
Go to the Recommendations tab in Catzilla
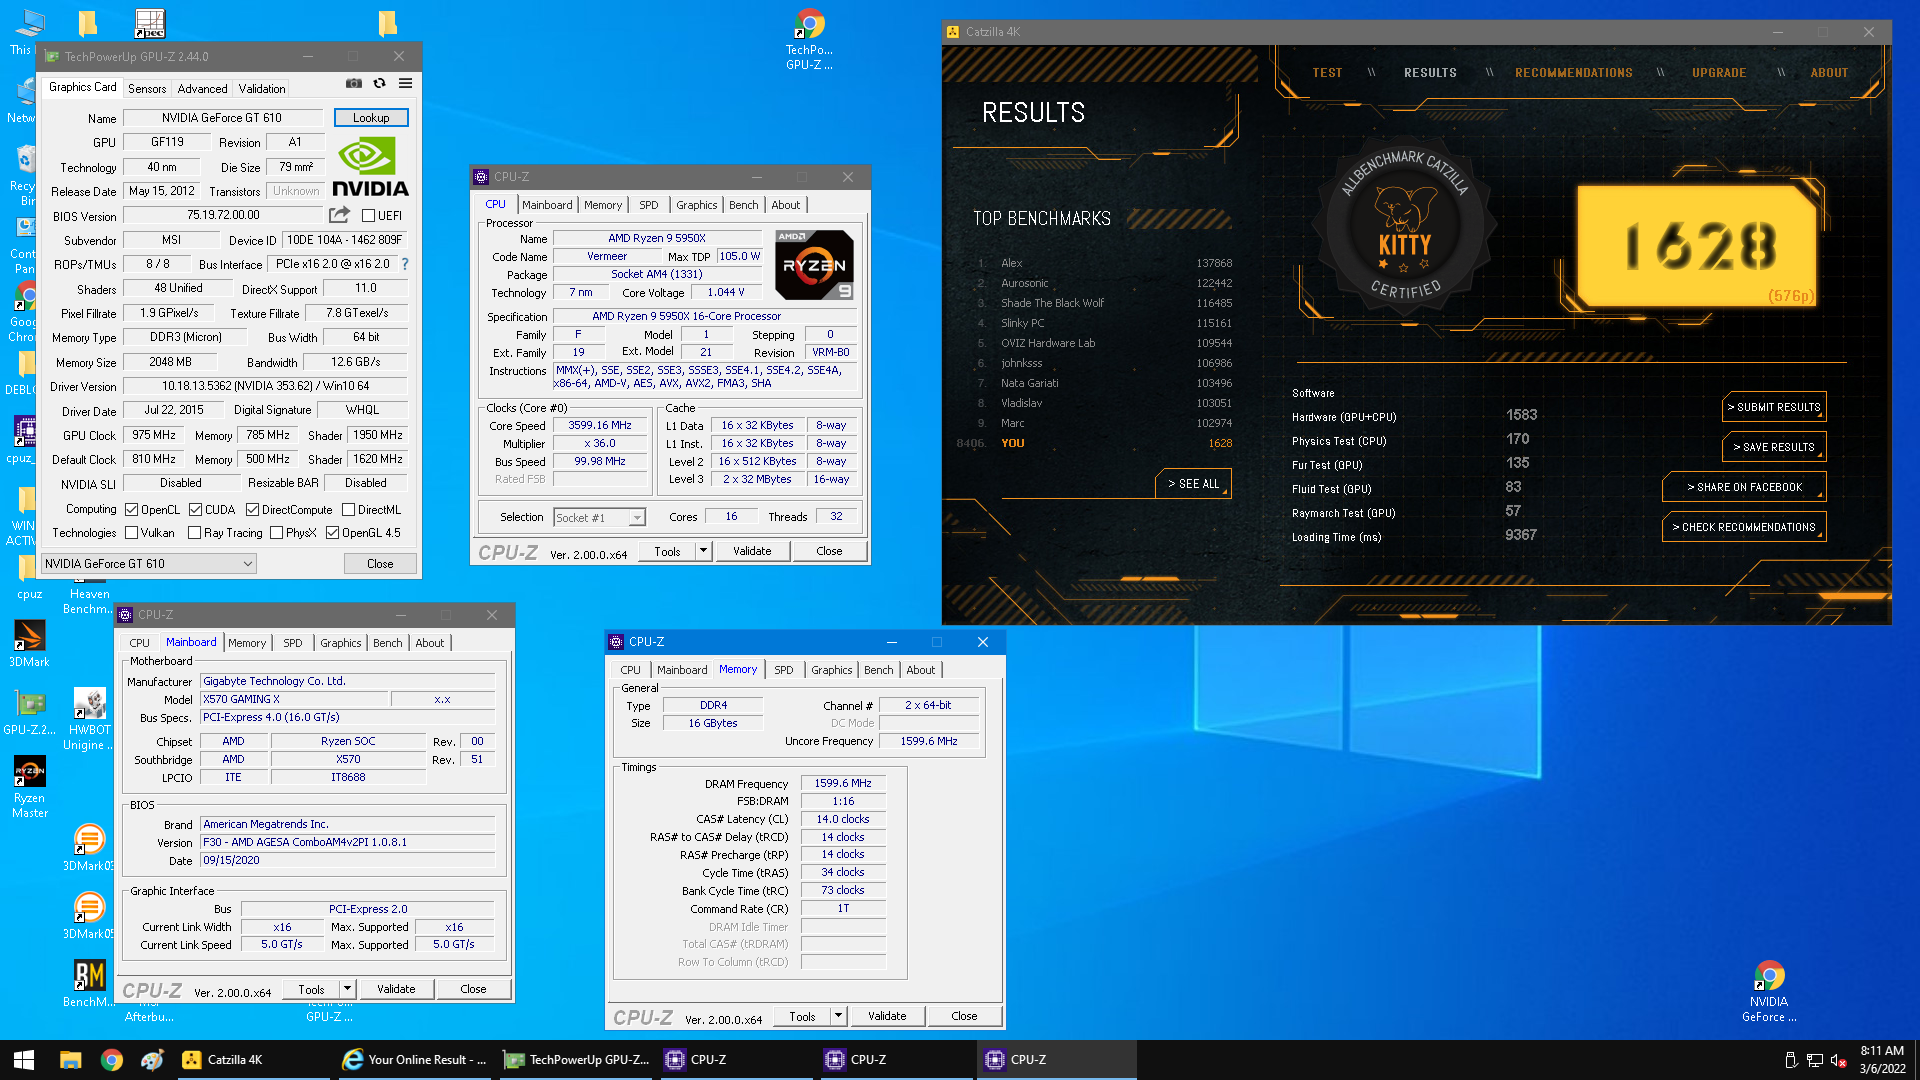[x=1573, y=73]
